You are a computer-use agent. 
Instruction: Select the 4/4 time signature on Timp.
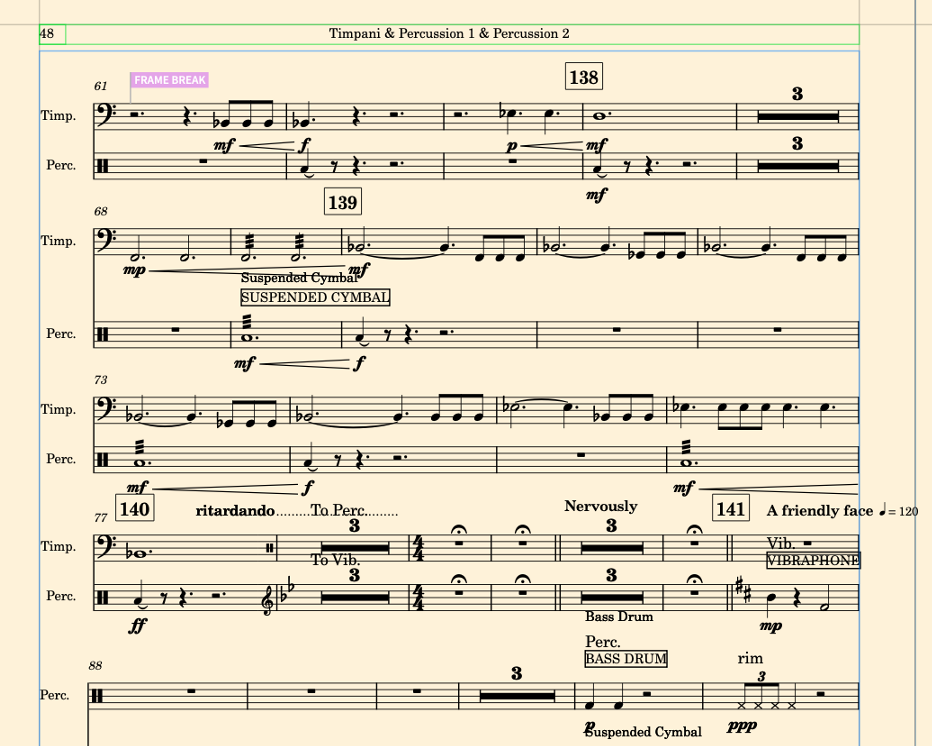420,547
